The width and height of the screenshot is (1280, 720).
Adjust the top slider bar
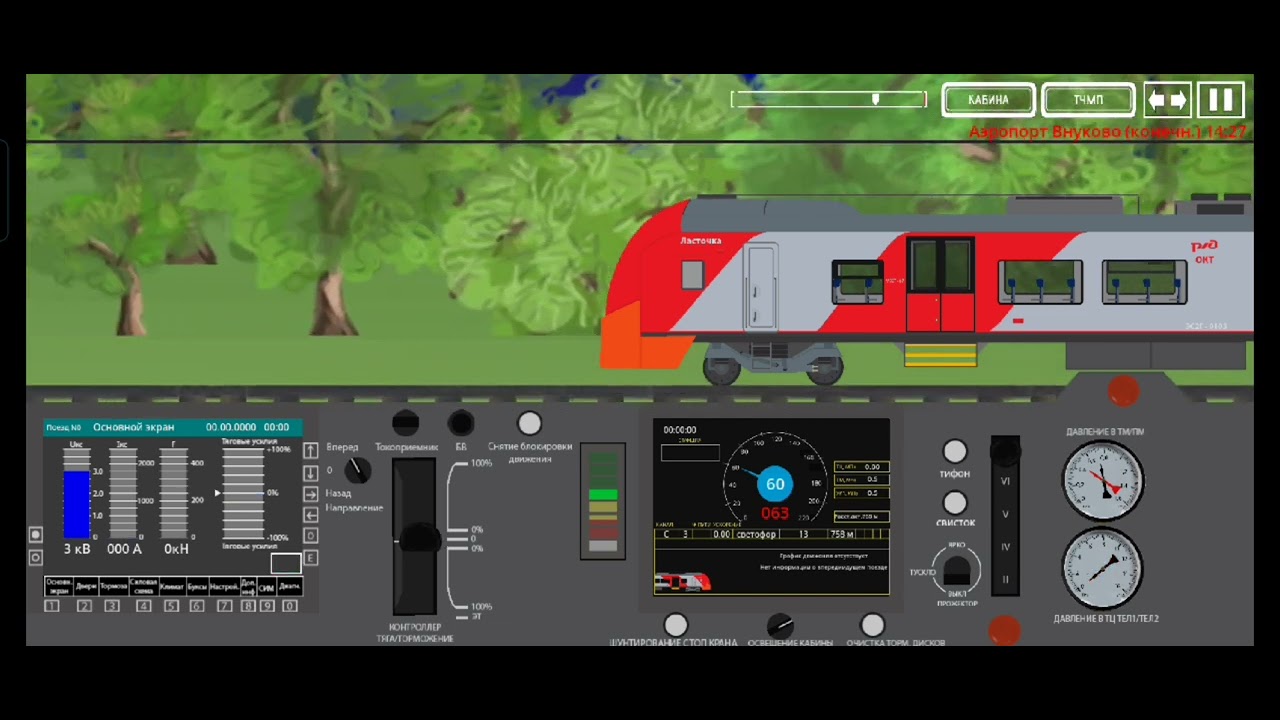(829, 99)
